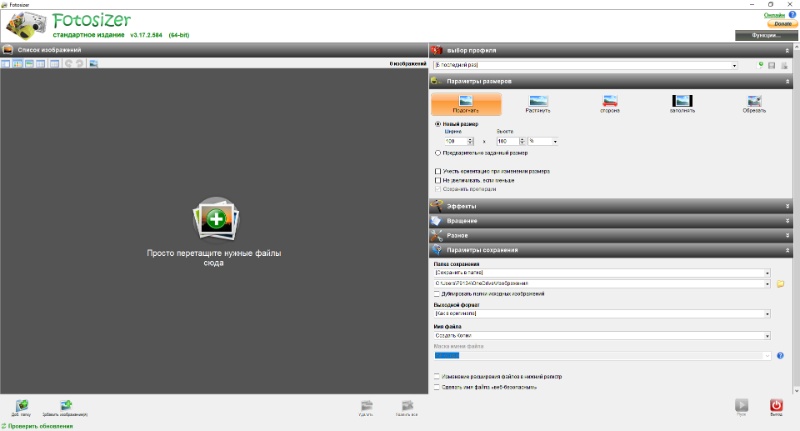This screenshot has height=431, width=800.
Task: Enable Дублировать папки исходных изображений checkbox
Action: point(437,294)
